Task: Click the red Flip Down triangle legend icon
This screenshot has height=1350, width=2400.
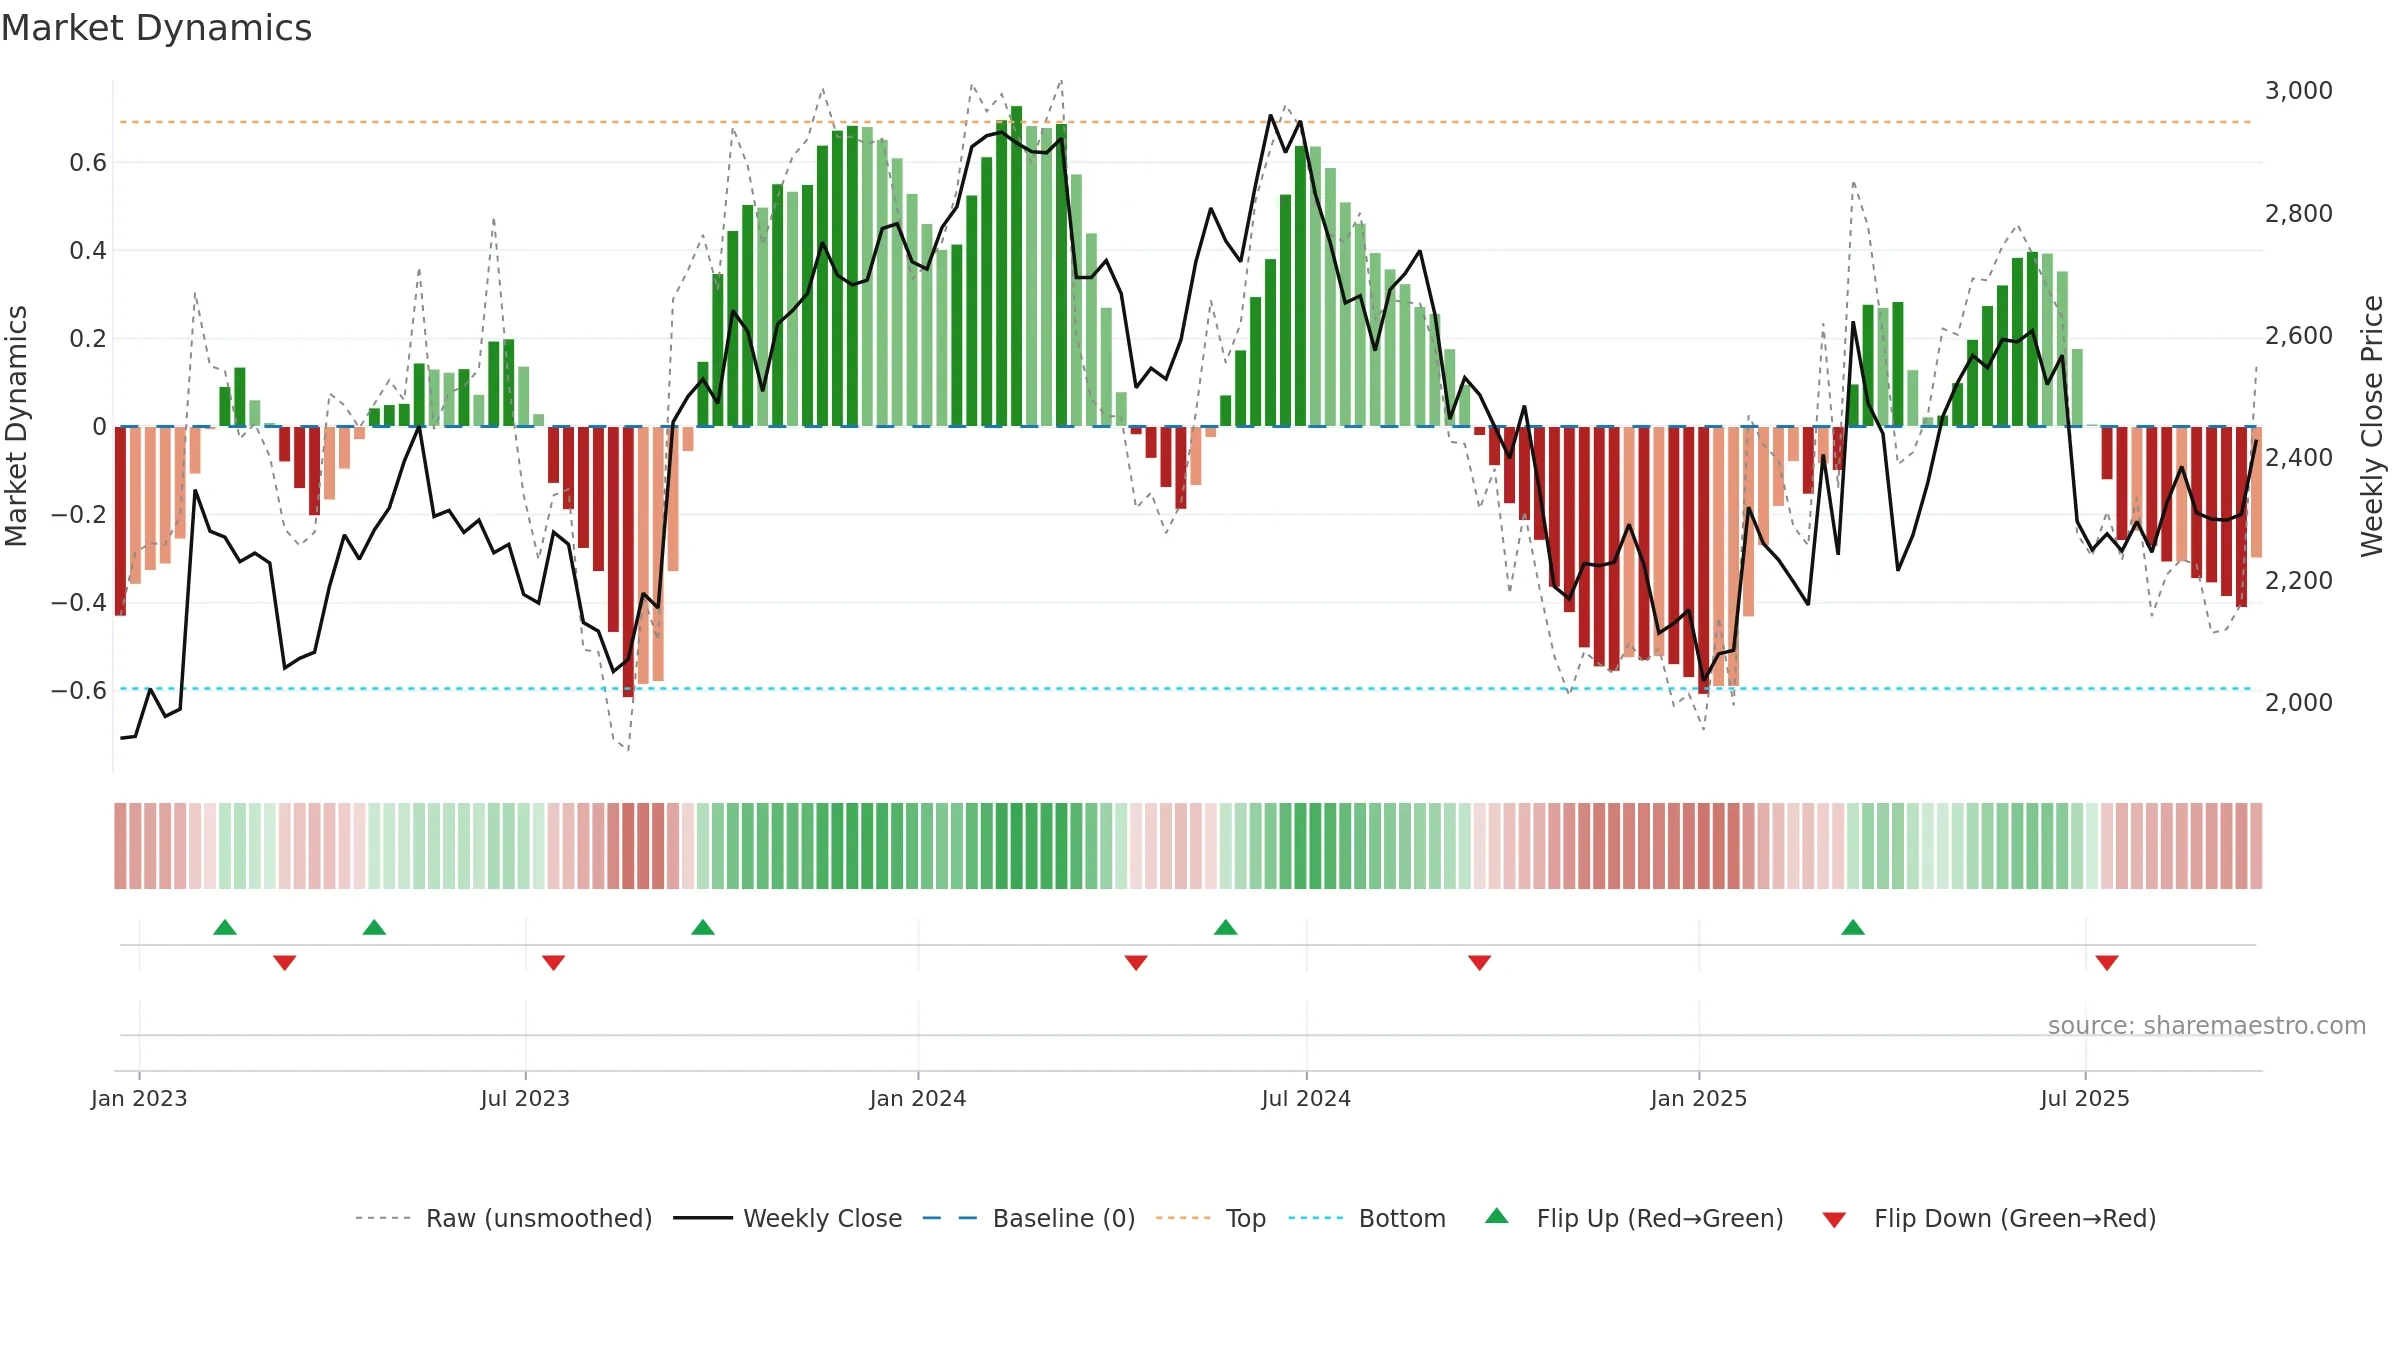Action: tap(1834, 1220)
